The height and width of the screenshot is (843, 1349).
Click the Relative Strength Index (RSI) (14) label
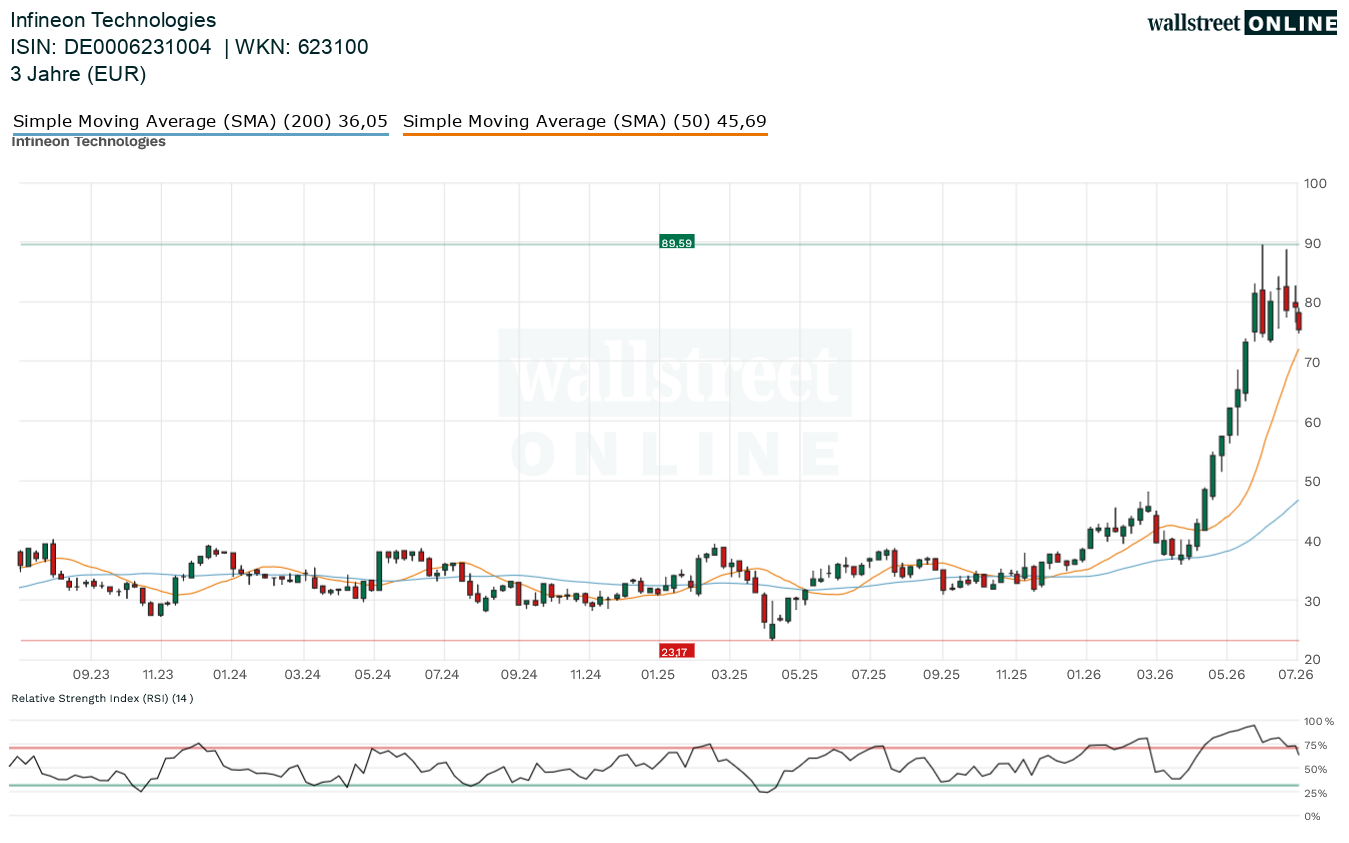pyautogui.click(x=102, y=698)
